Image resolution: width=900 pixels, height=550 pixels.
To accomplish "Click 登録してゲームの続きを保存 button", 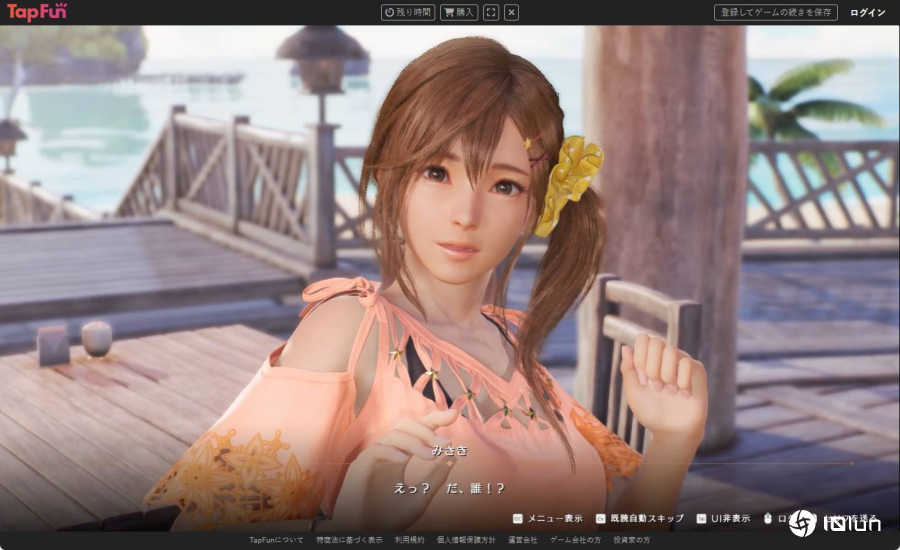I will point(776,12).
